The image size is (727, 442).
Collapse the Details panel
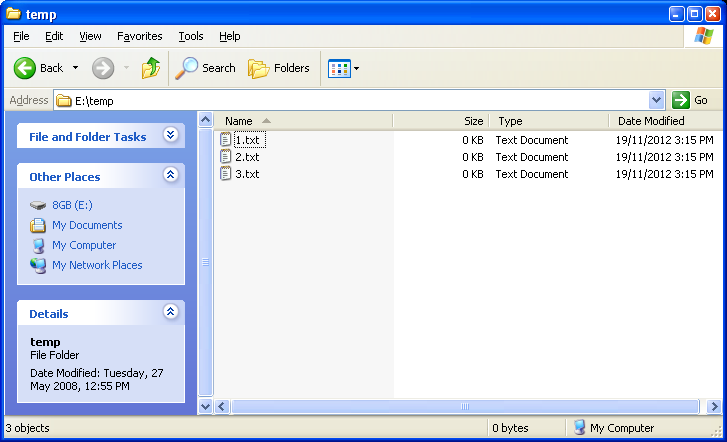coord(170,312)
